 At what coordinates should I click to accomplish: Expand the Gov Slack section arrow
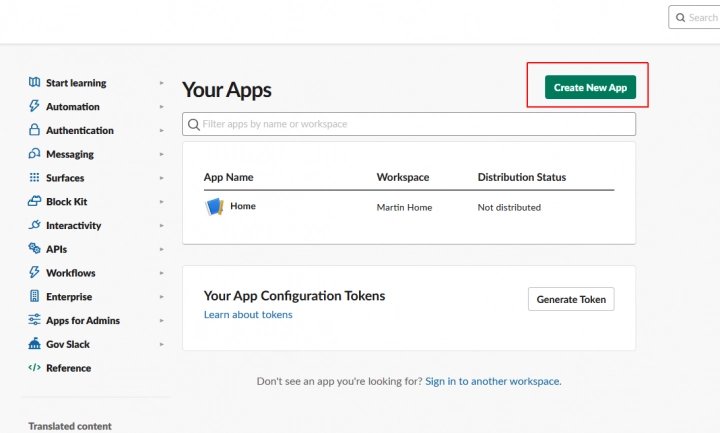click(x=162, y=344)
